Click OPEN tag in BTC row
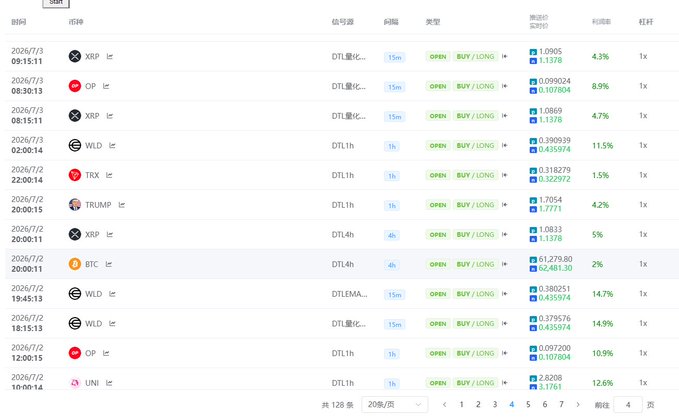679x417 pixels. click(x=438, y=264)
